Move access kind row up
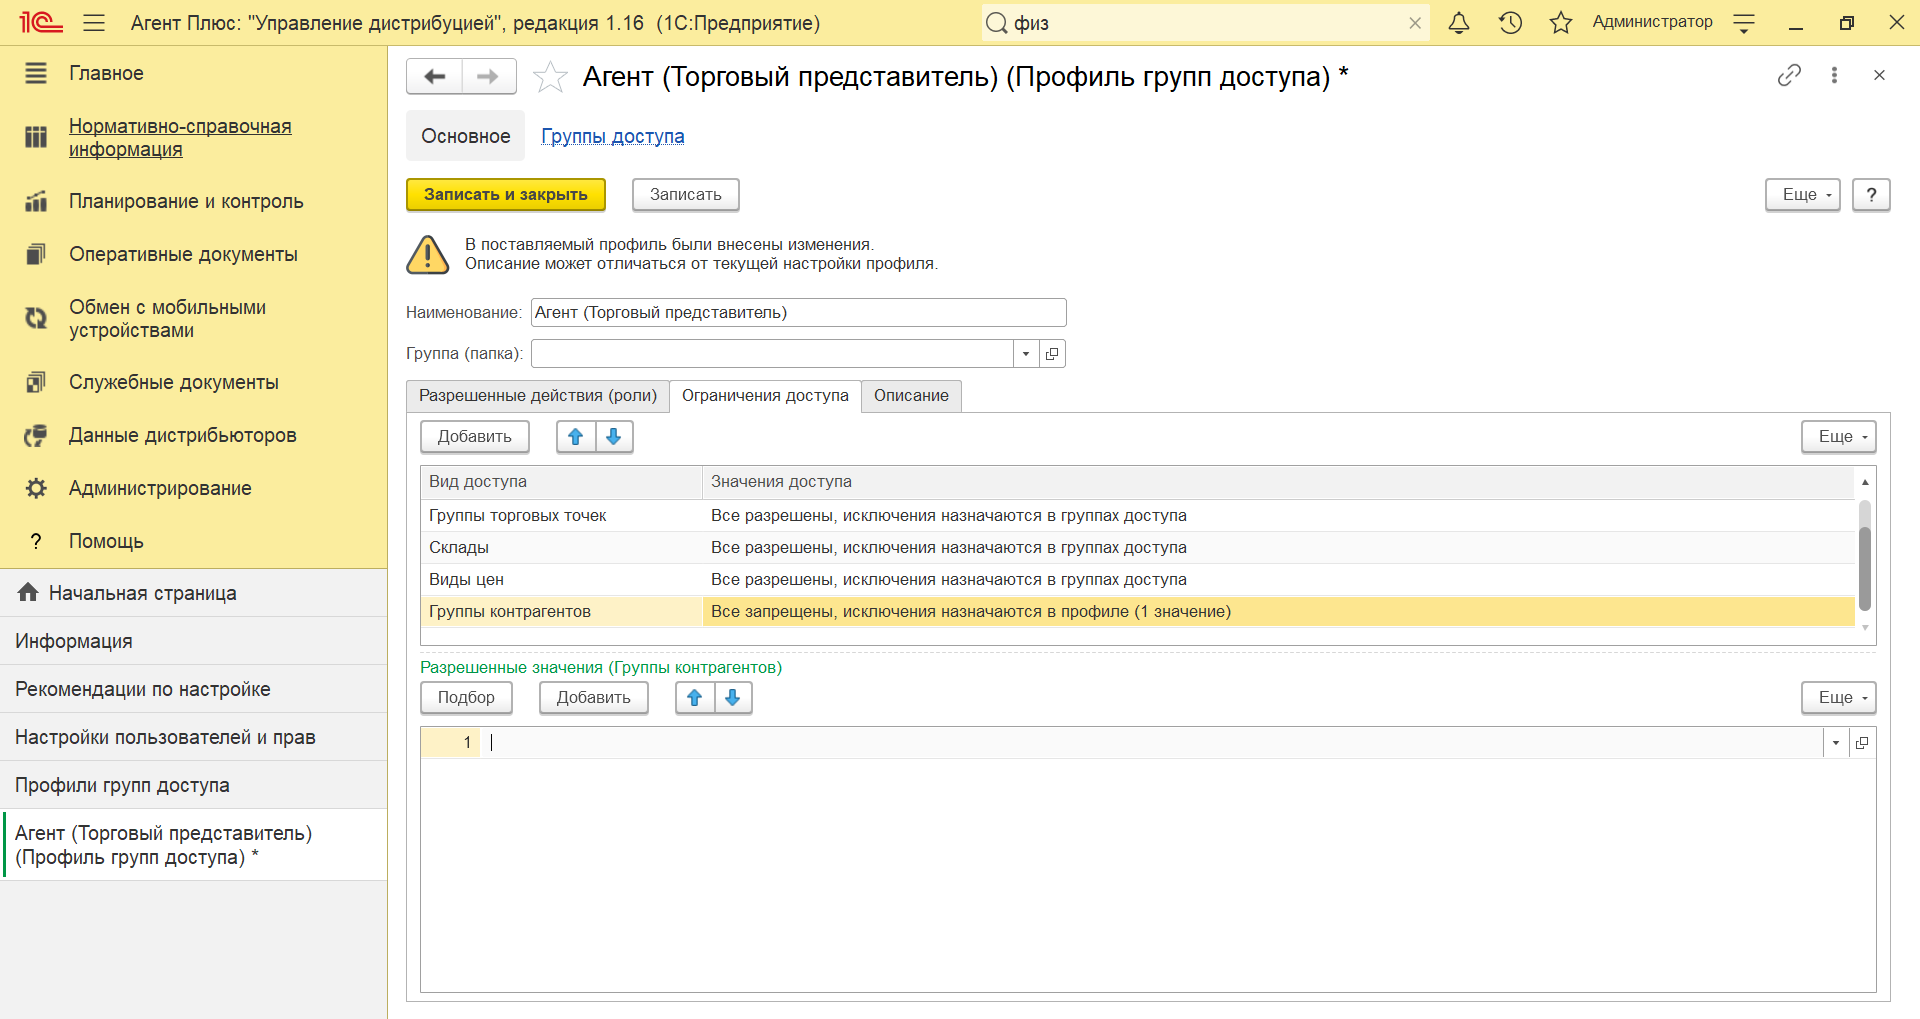Image resolution: width=1920 pixels, height=1019 pixels. coord(576,437)
